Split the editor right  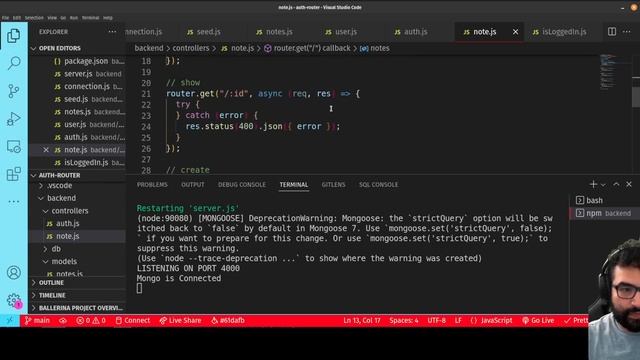point(611,31)
